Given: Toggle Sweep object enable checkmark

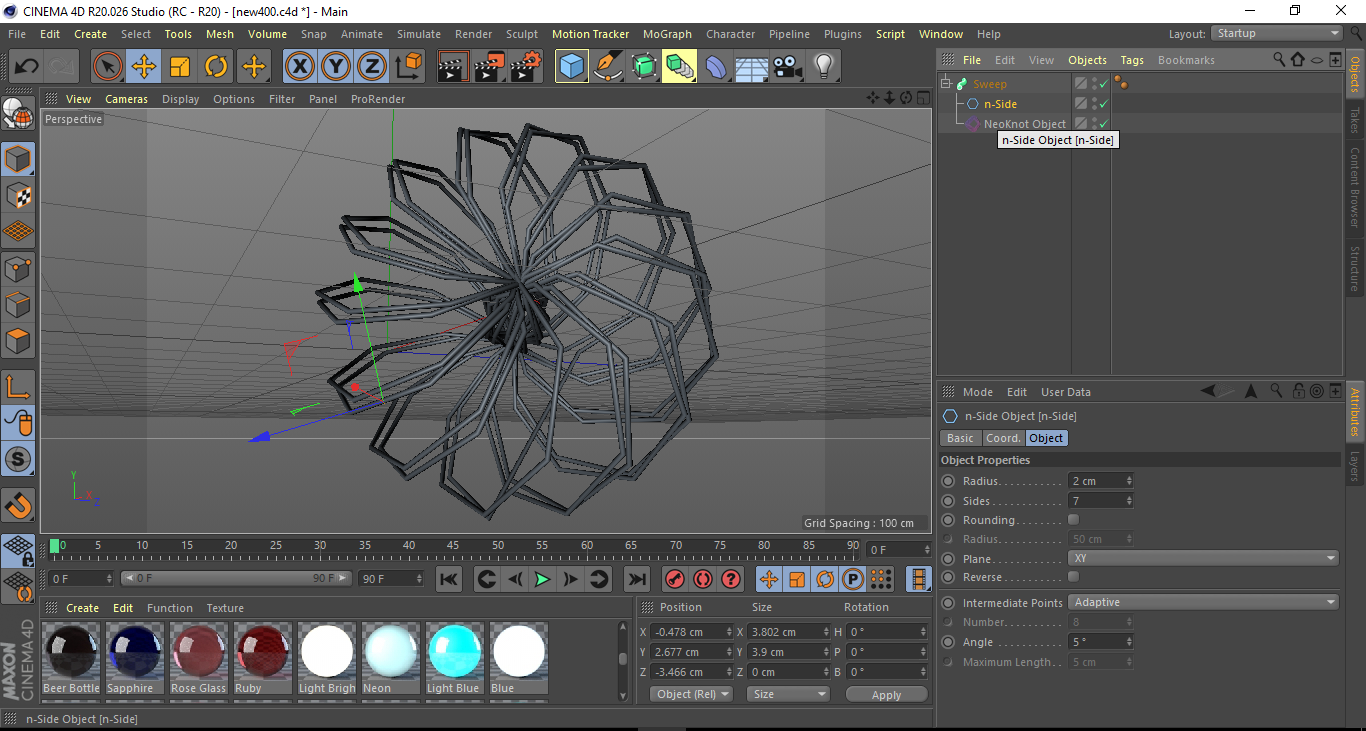Looking at the screenshot, I should (1104, 84).
